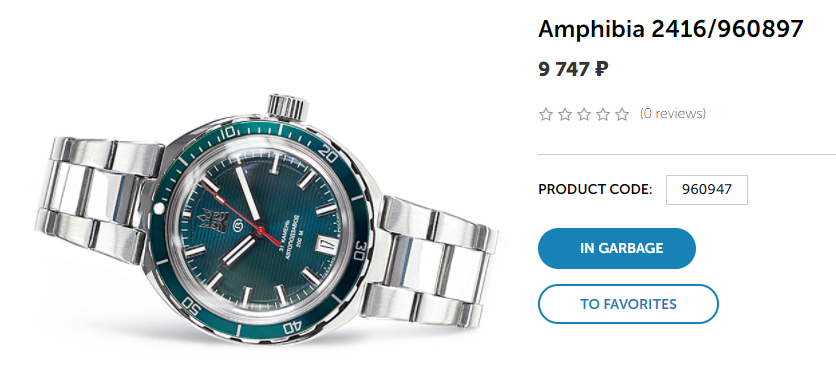
Task: Open the (0 reviews) link
Action: pyautogui.click(x=673, y=114)
